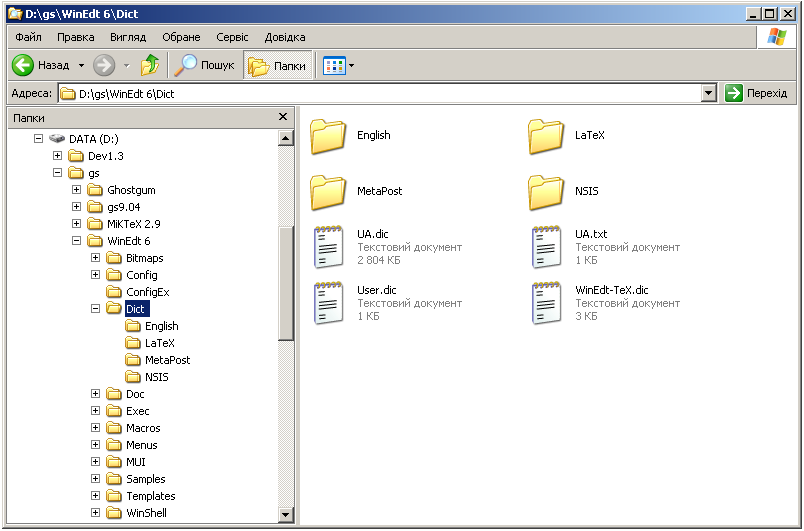Close the Folders side panel
The height and width of the screenshot is (531, 804).
coord(283,117)
